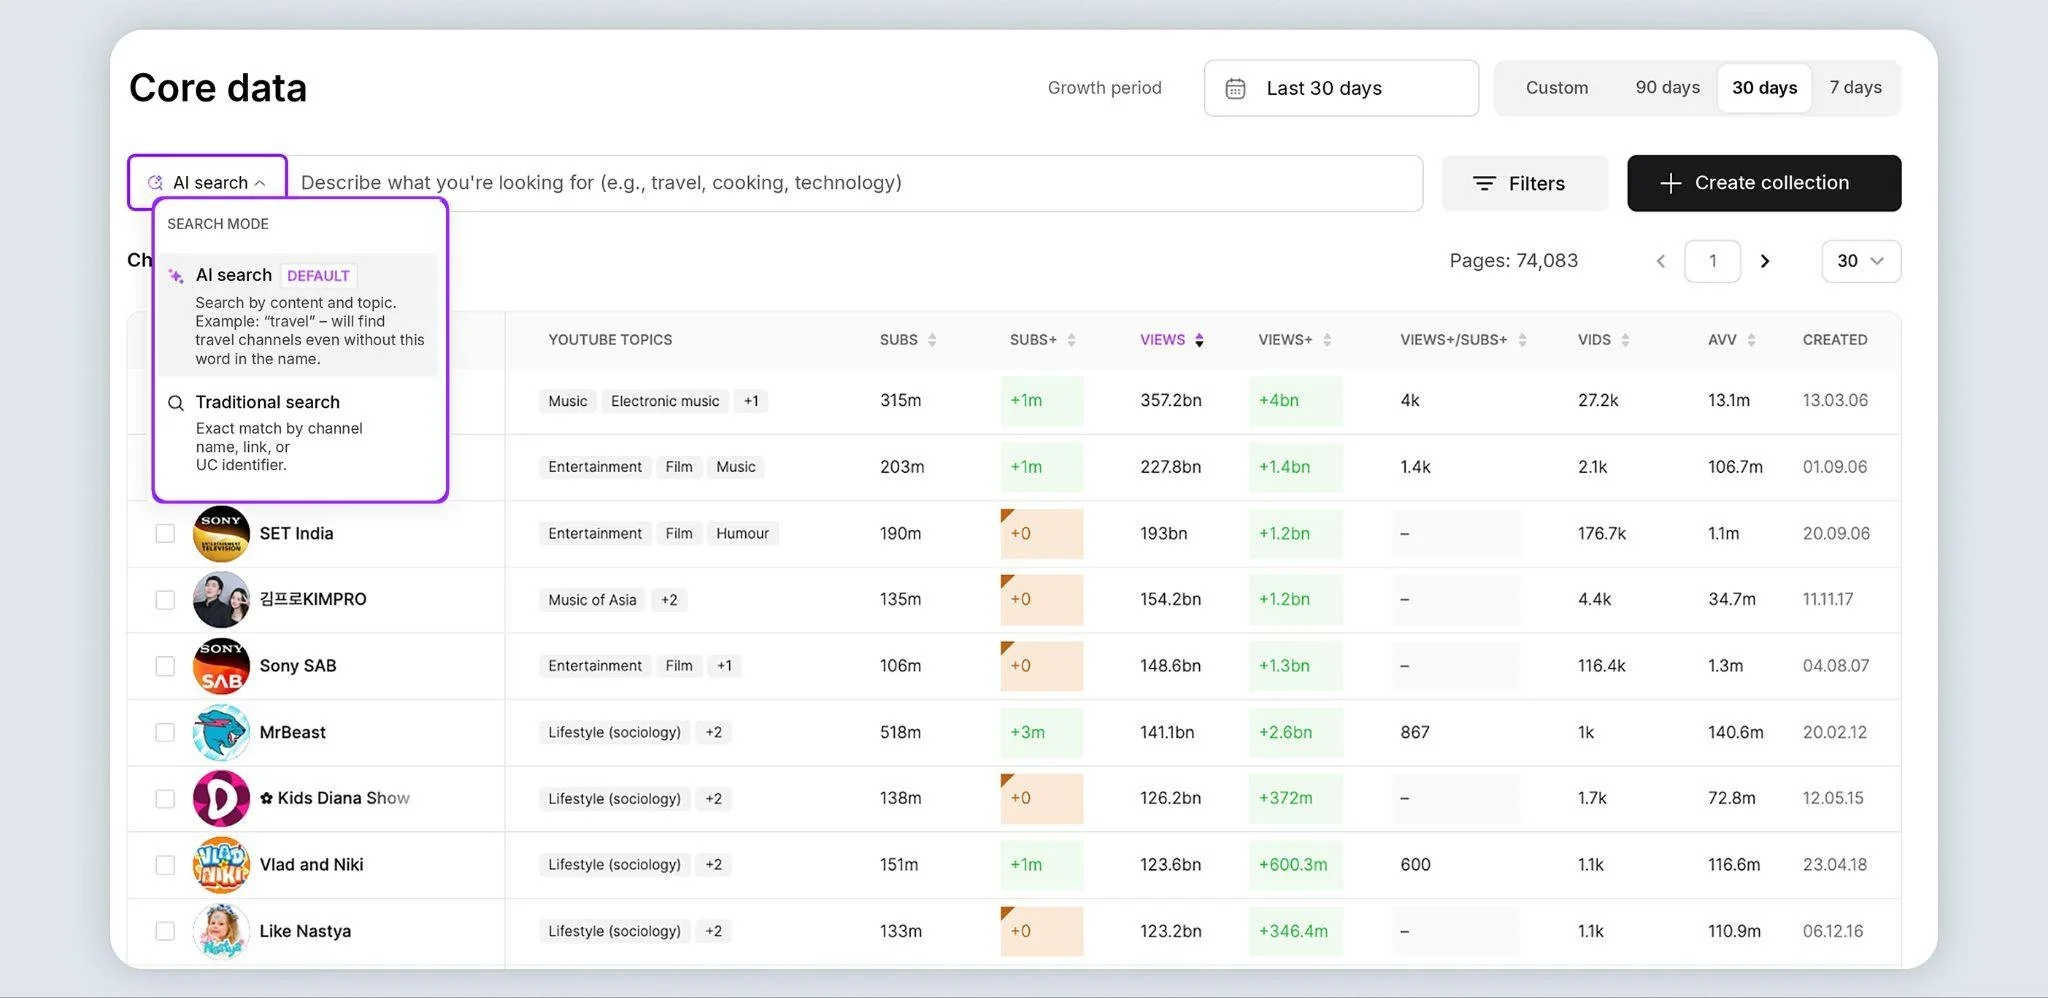Click the Electronic music topic tag
Viewport: 2048px width, 998px height.
tap(665, 401)
